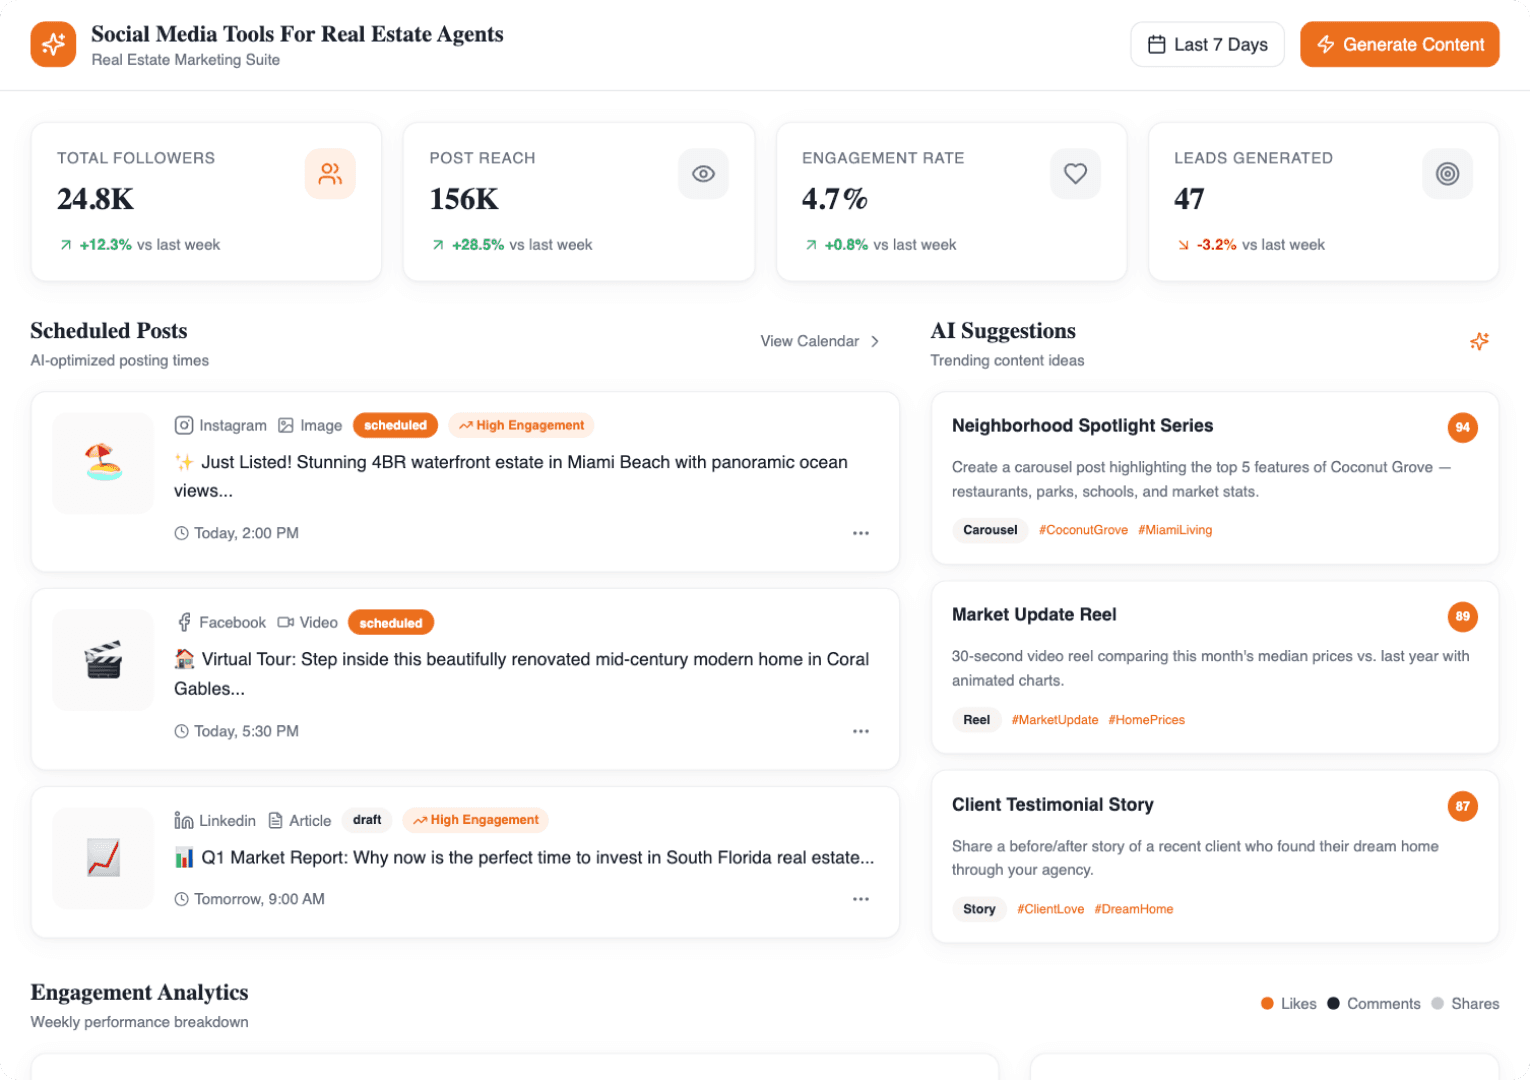Image resolution: width=1530 pixels, height=1080 pixels.
Task: Open the Last 7 Days date selector
Action: click(1207, 44)
